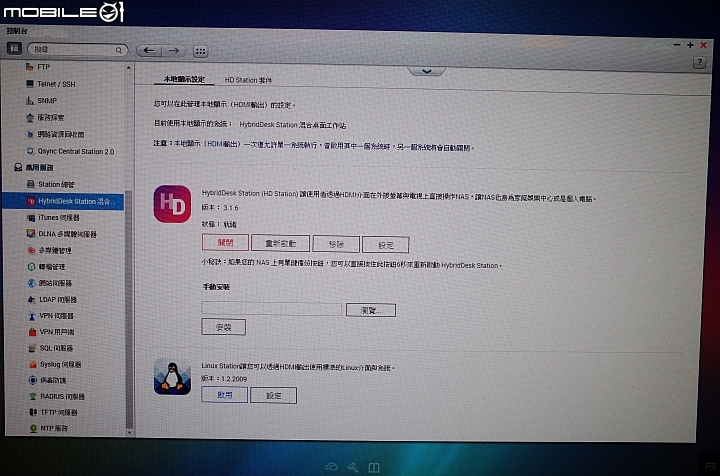720x476 pixels.
Task: Open 服務探索 service discovery item
Action: [x=45, y=118]
